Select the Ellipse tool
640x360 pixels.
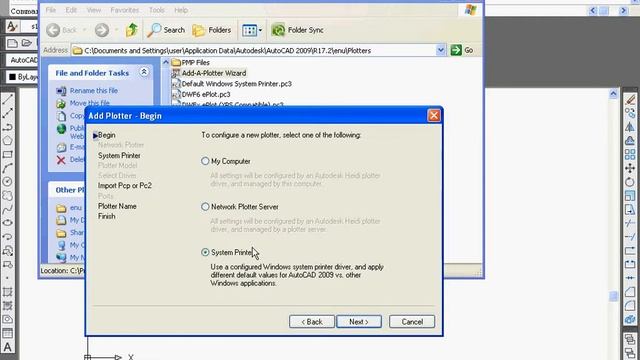(x=7, y=223)
